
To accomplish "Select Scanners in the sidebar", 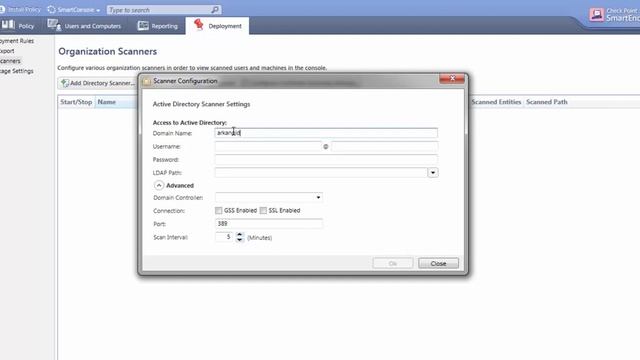I will 10,61.
